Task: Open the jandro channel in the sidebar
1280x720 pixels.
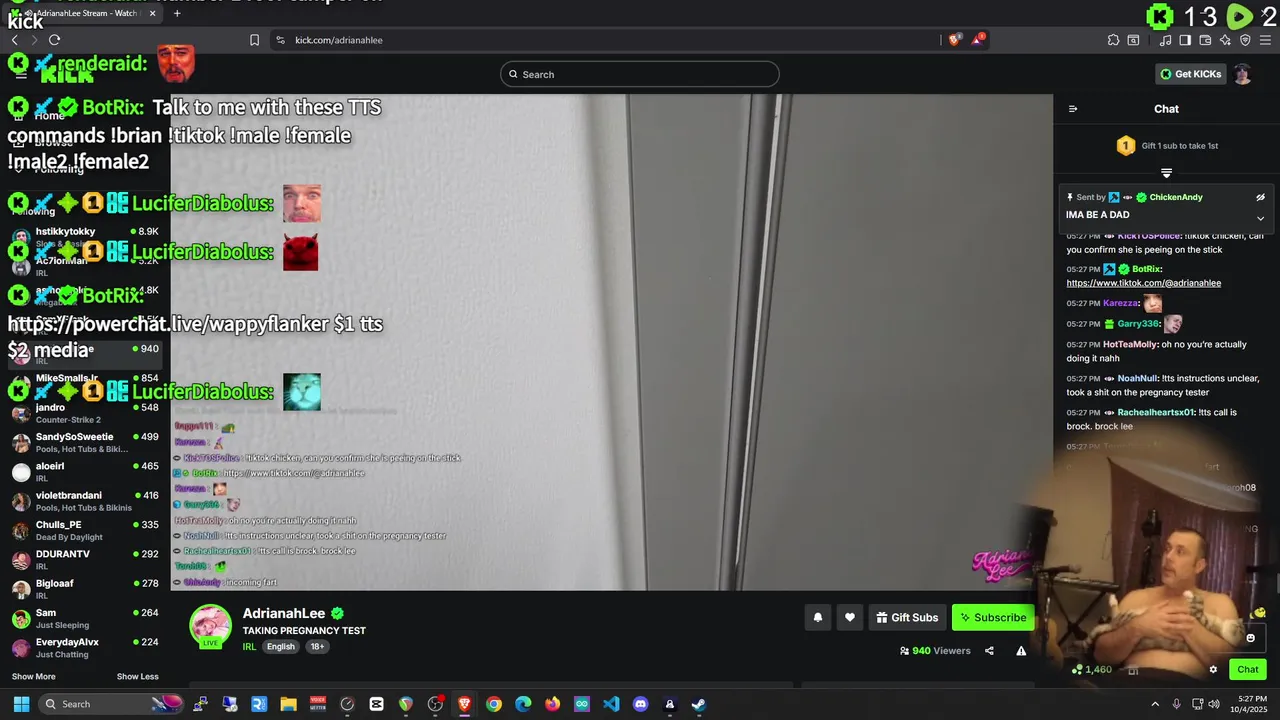Action: [x=84, y=413]
